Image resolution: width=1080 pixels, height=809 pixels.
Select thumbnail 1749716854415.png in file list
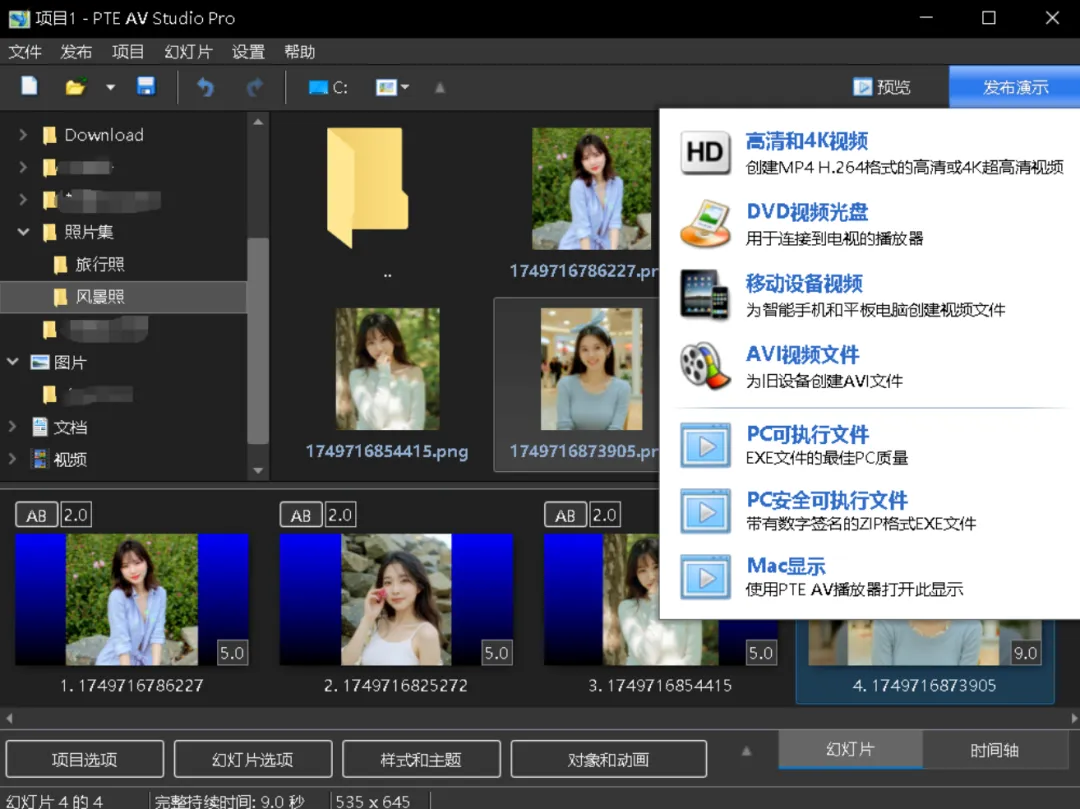click(387, 369)
